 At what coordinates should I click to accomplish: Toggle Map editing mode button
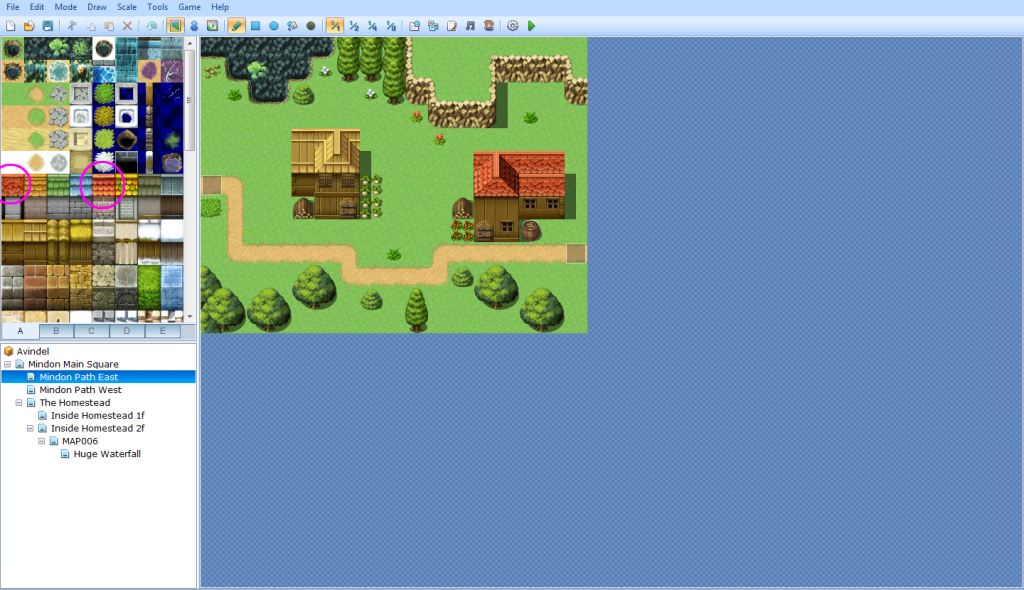click(x=175, y=25)
